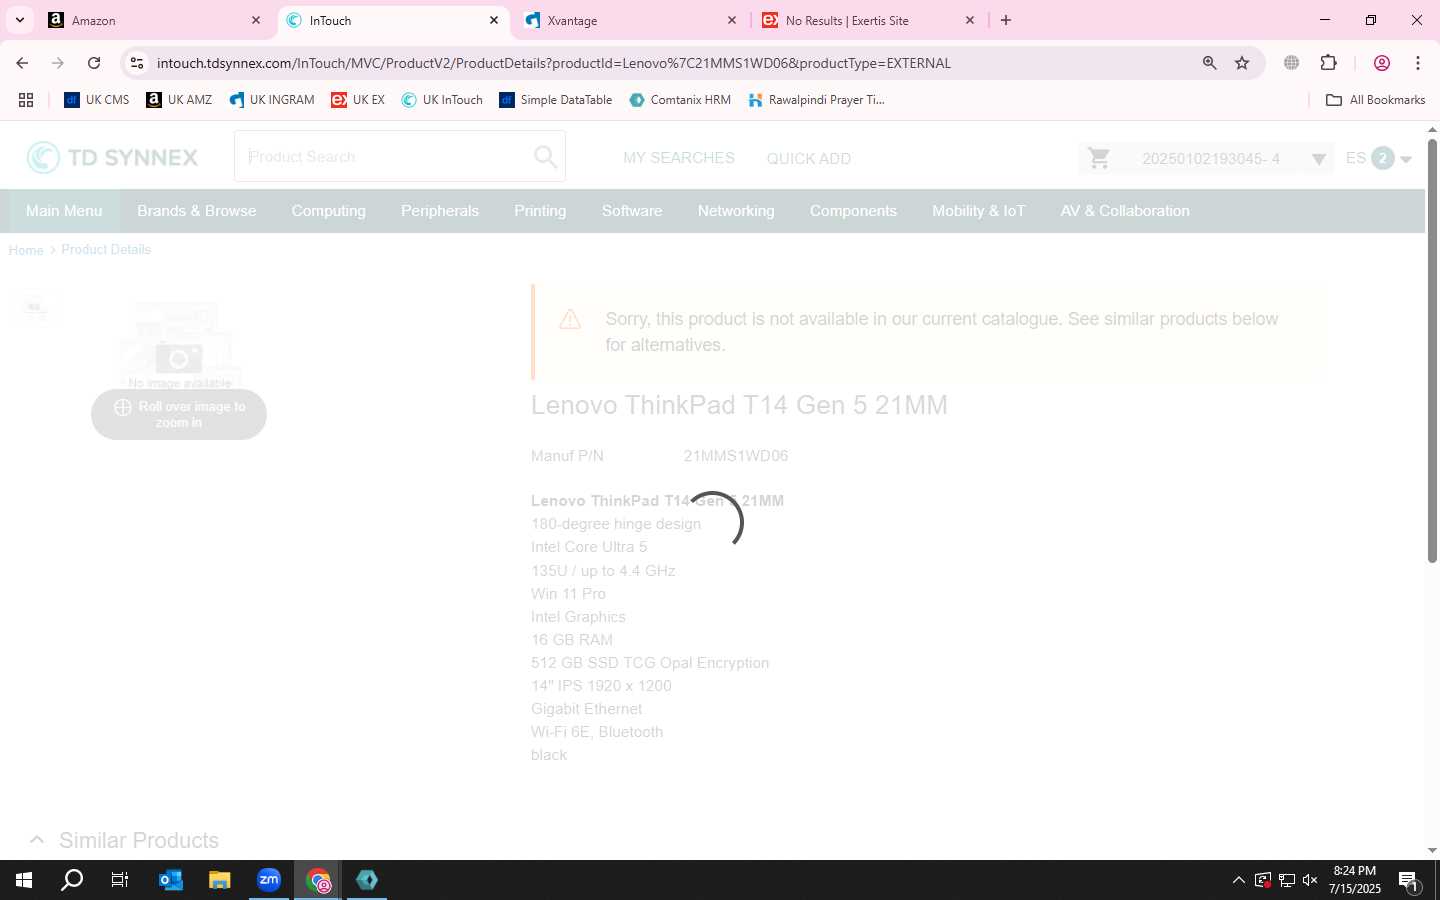Open Chrome three-dot menu

pyautogui.click(x=1418, y=63)
